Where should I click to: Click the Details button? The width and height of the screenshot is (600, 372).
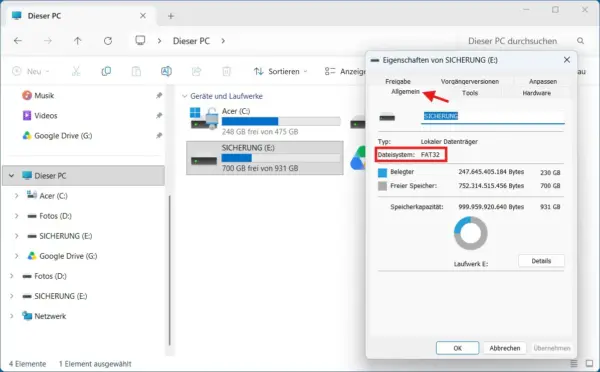(541, 261)
